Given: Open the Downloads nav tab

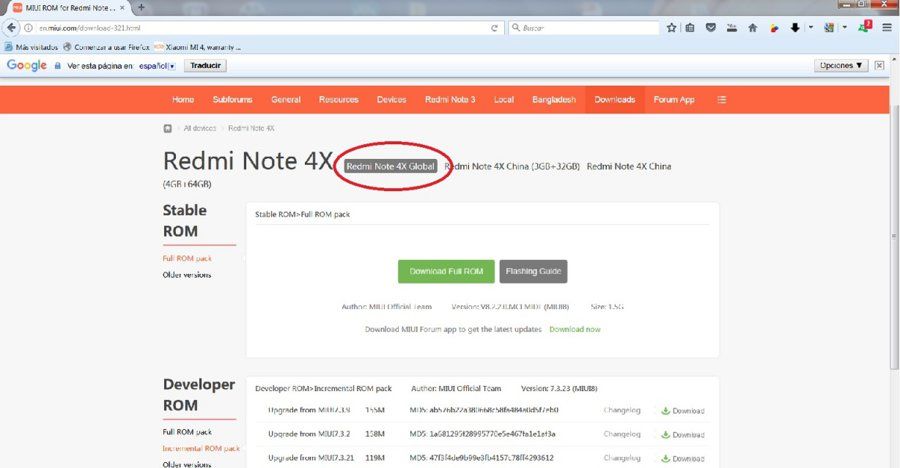Looking at the screenshot, I should click(615, 99).
